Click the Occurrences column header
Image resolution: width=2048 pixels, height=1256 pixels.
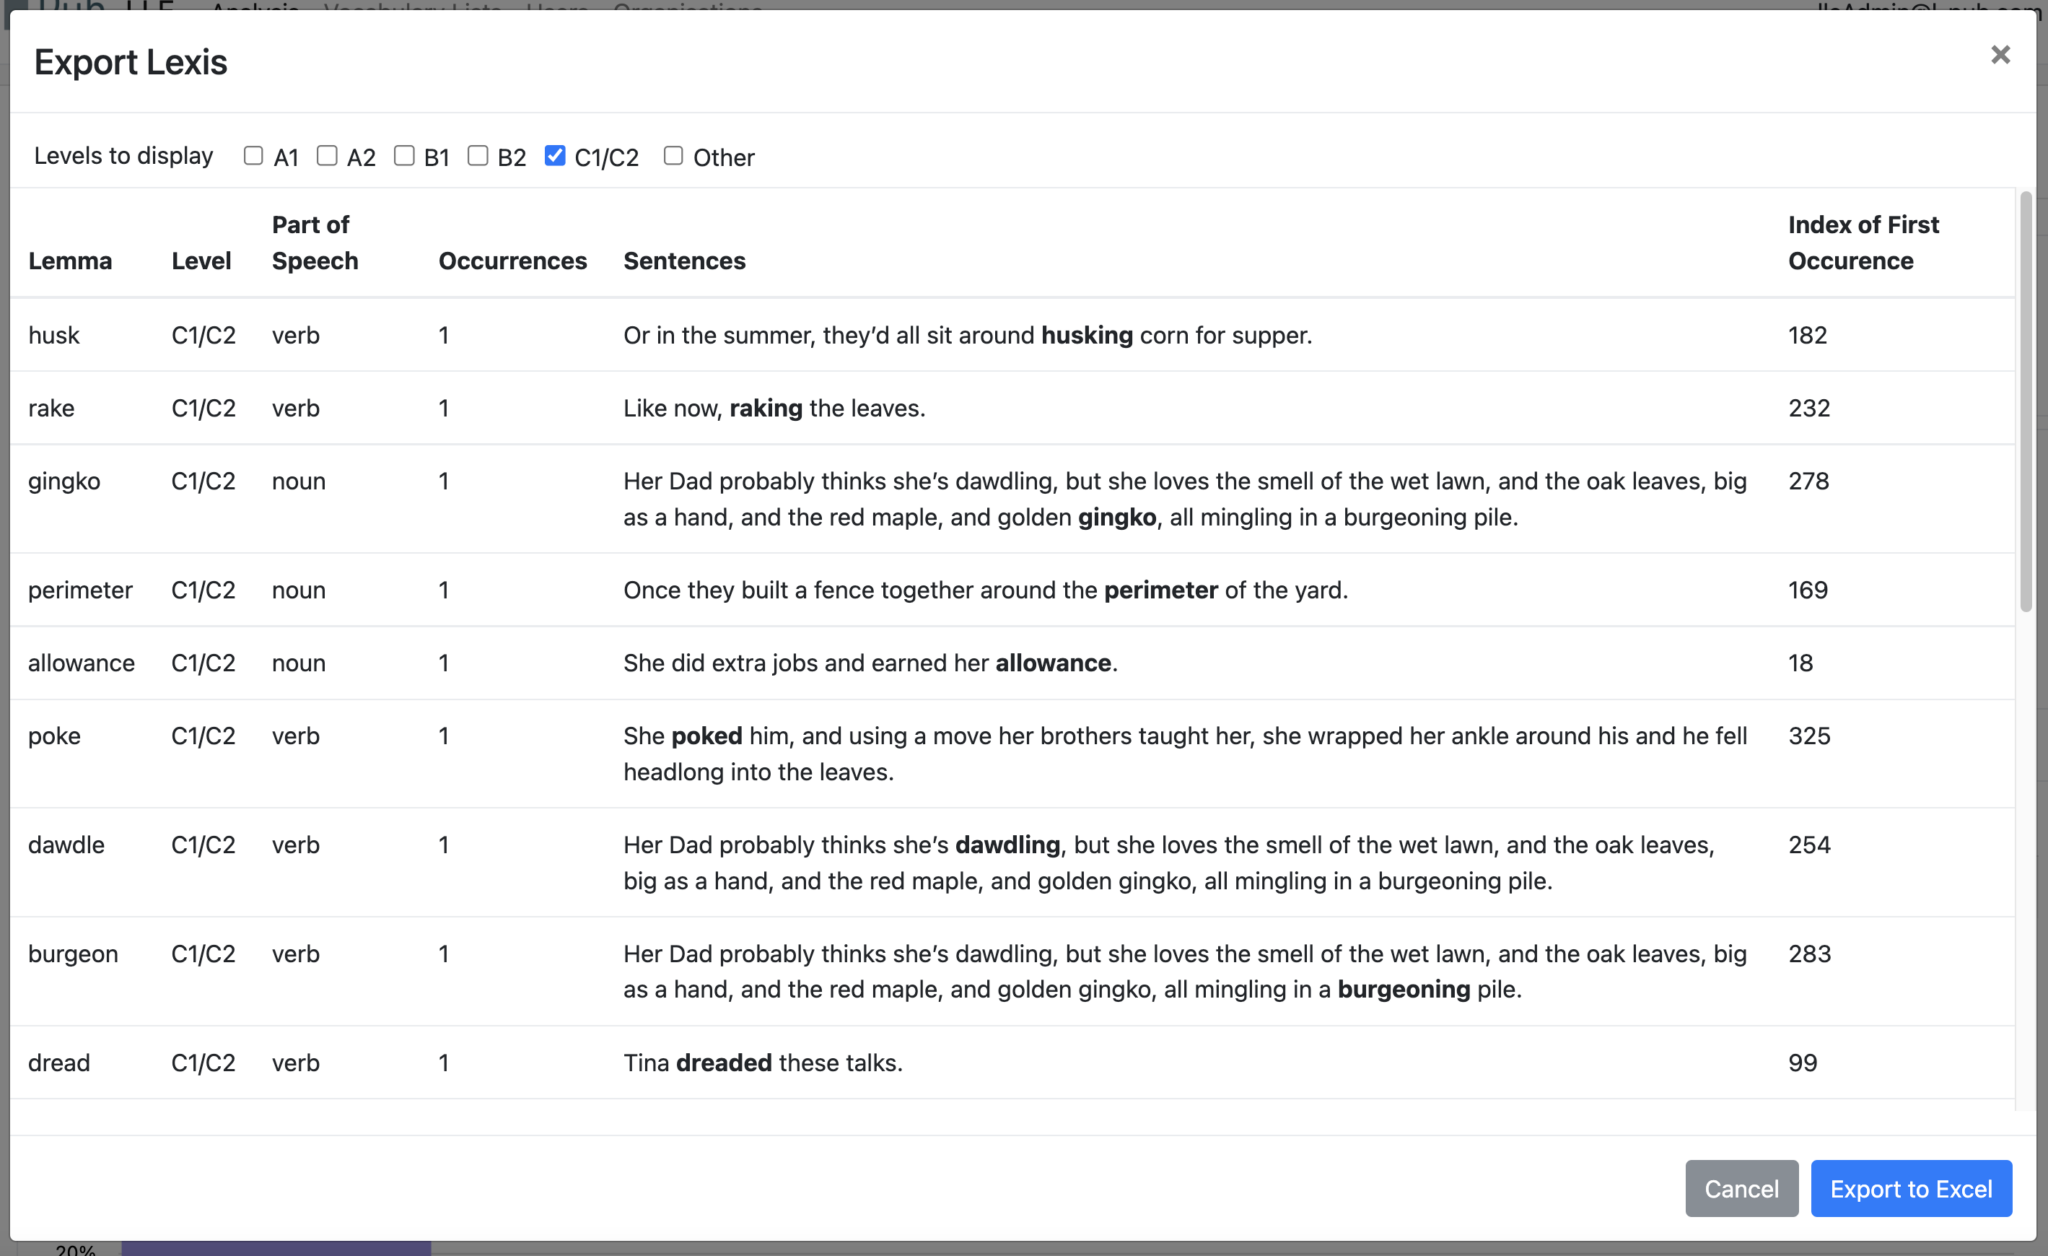pyautogui.click(x=512, y=261)
